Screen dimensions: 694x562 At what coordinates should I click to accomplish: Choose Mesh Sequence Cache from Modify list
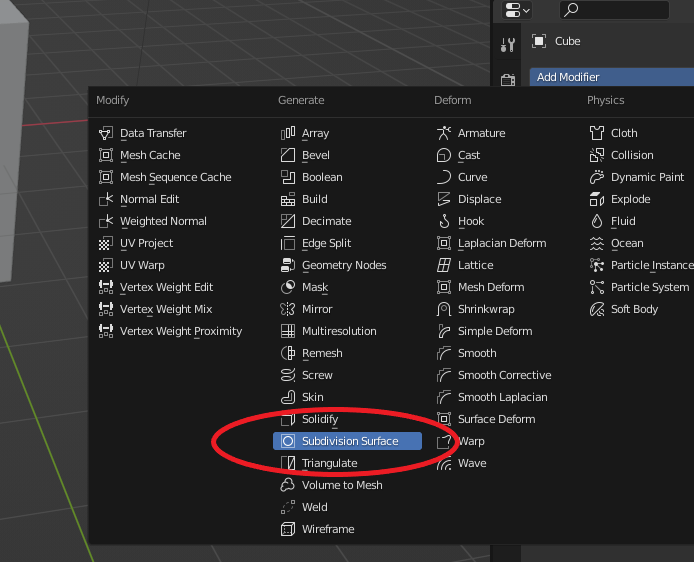click(x=176, y=177)
